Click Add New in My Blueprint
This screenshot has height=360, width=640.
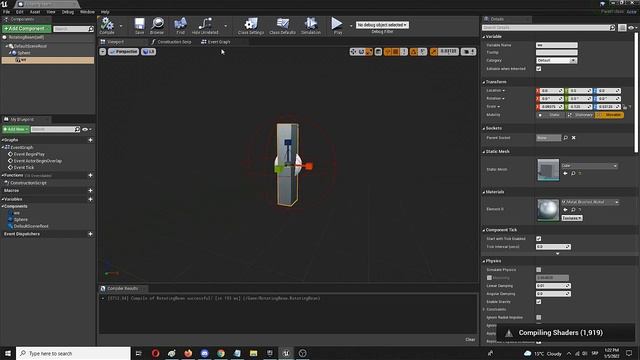coord(16,129)
